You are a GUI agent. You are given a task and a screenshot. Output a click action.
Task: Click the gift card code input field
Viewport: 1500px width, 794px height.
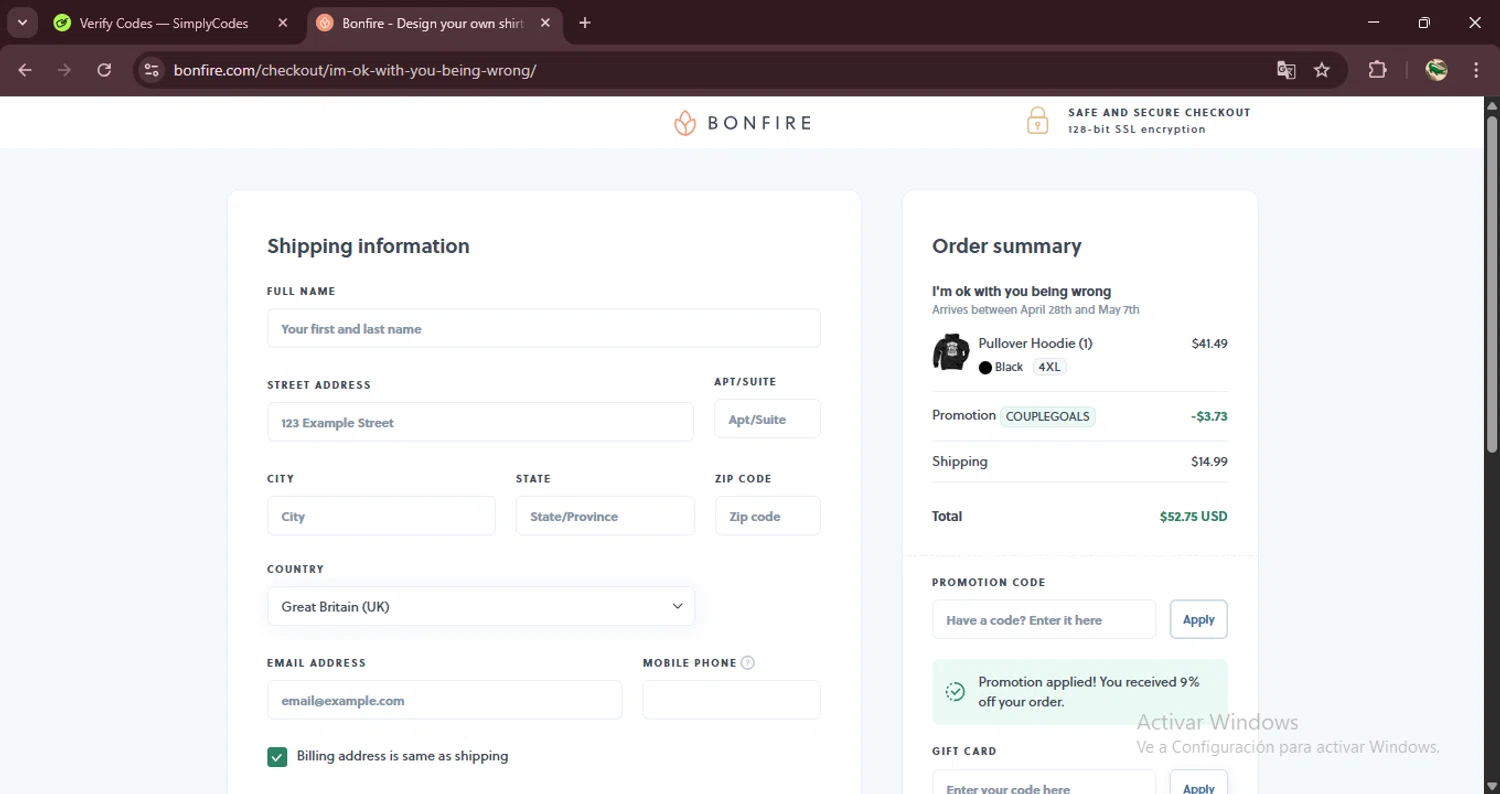1044,782
